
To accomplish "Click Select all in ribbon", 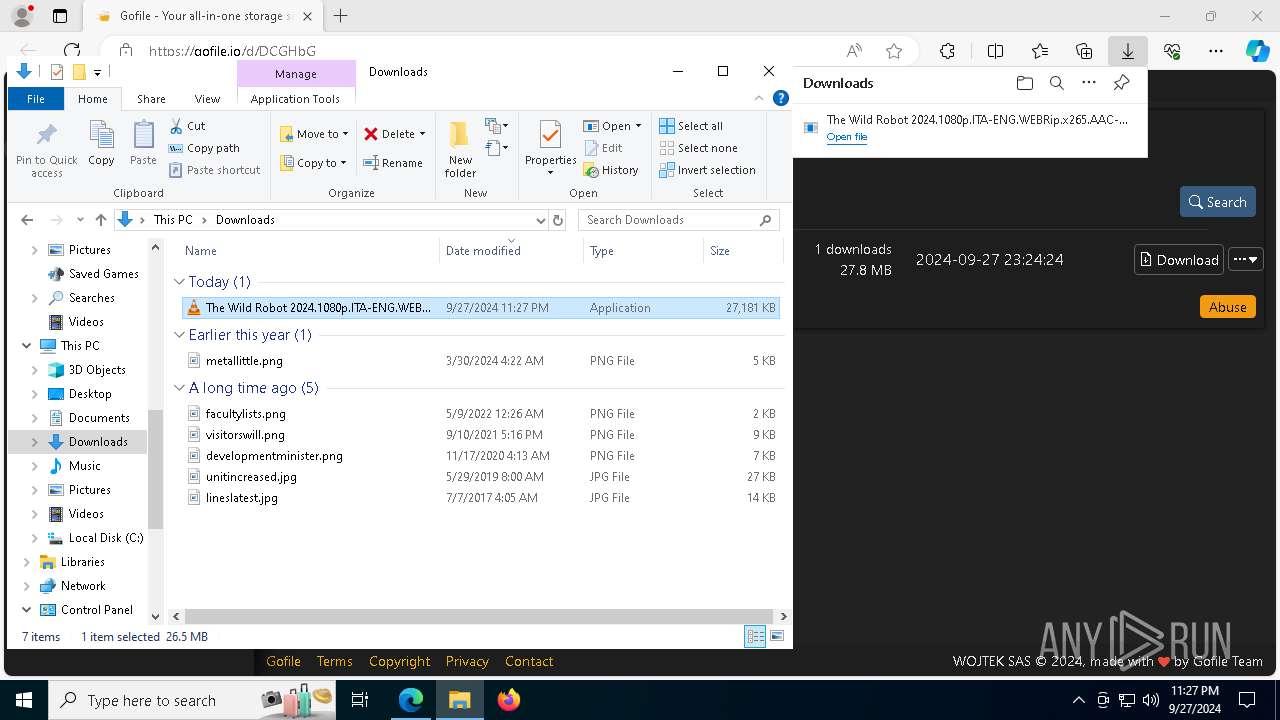I will [691, 126].
